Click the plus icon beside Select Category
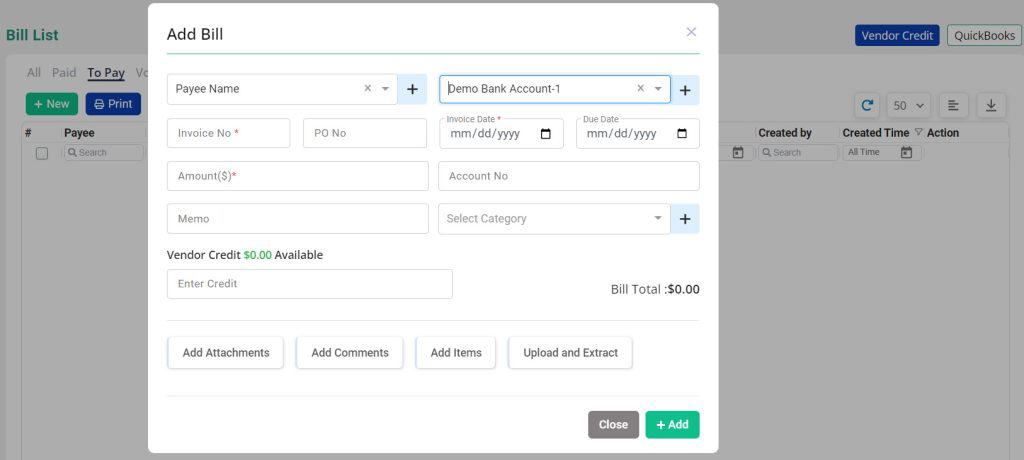The image size is (1024, 460). click(x=685, y=219)
